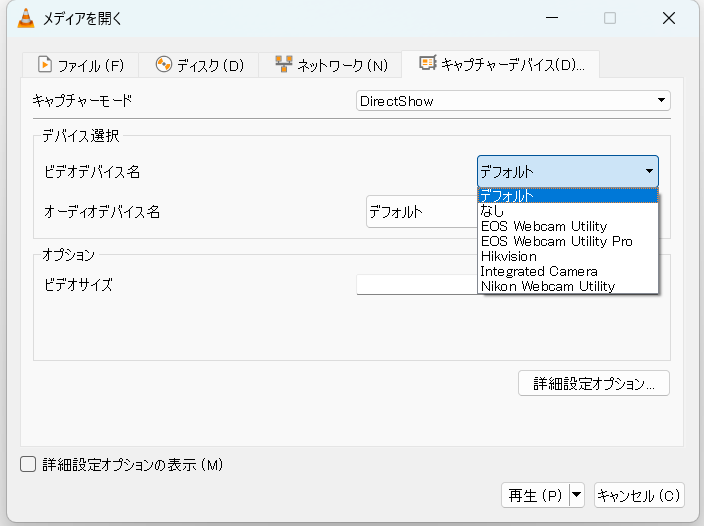
Task: Open 詳細設定オプション... button
Action: [593, 383]
